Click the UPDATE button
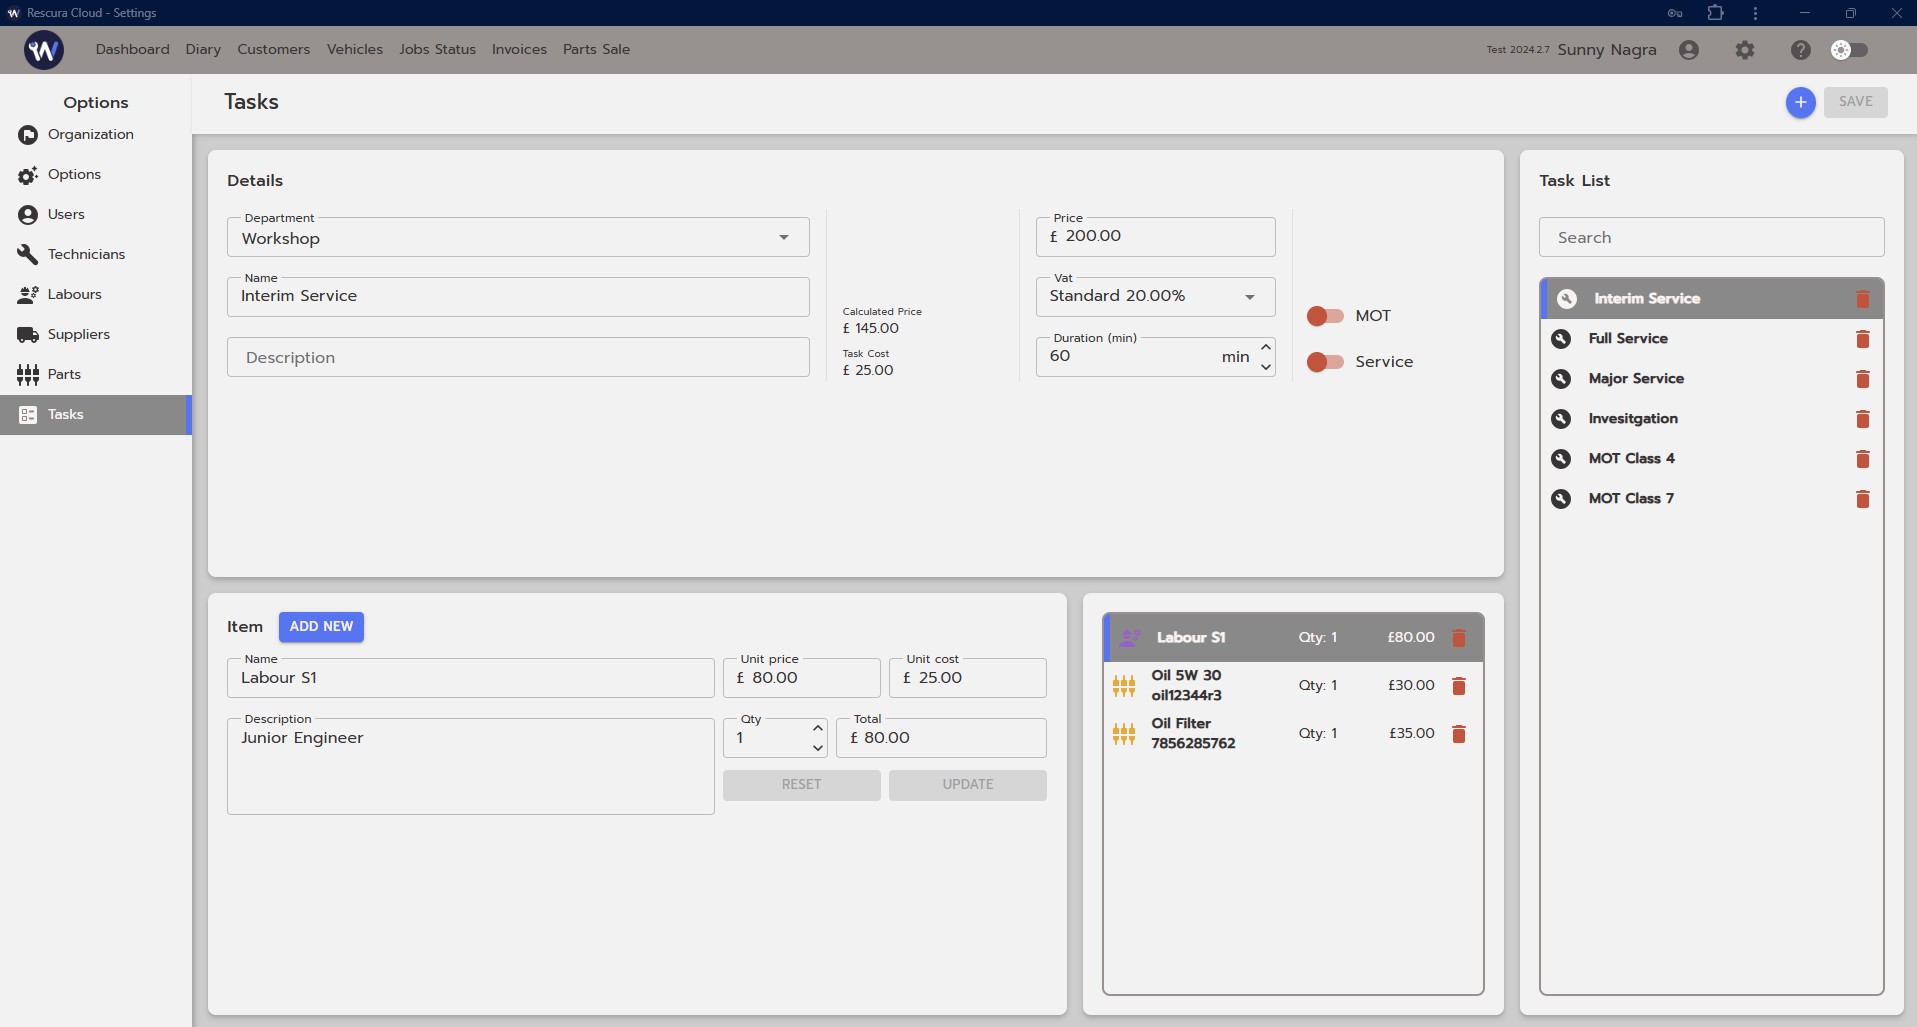The width and height of the screenshot is (1917, 1027). point(968,785)
